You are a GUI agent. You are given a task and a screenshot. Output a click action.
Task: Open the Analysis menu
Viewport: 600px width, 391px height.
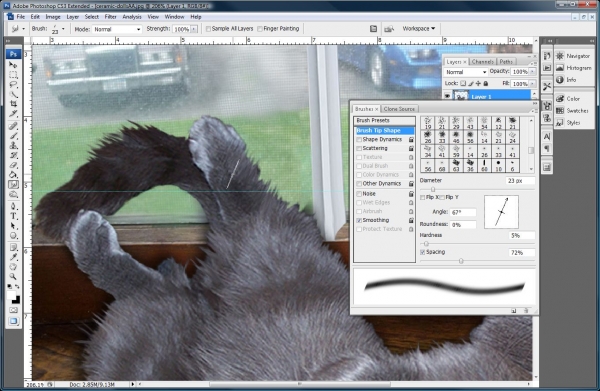[132, 17]
